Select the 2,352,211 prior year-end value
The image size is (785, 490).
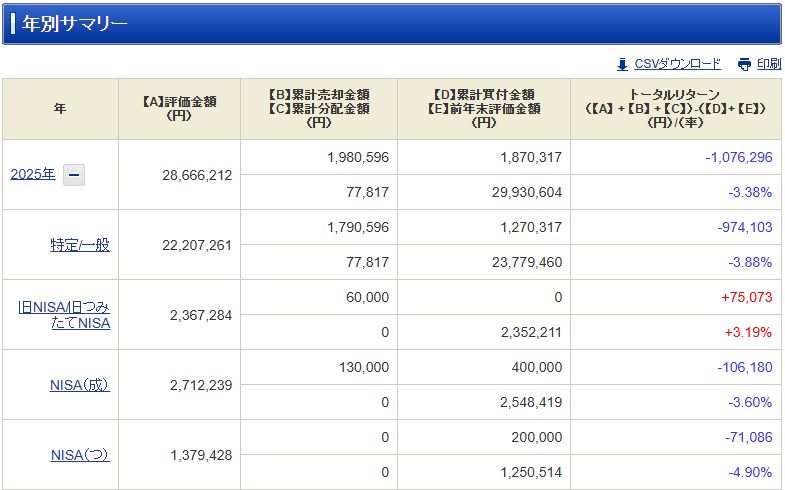[531, 332]
